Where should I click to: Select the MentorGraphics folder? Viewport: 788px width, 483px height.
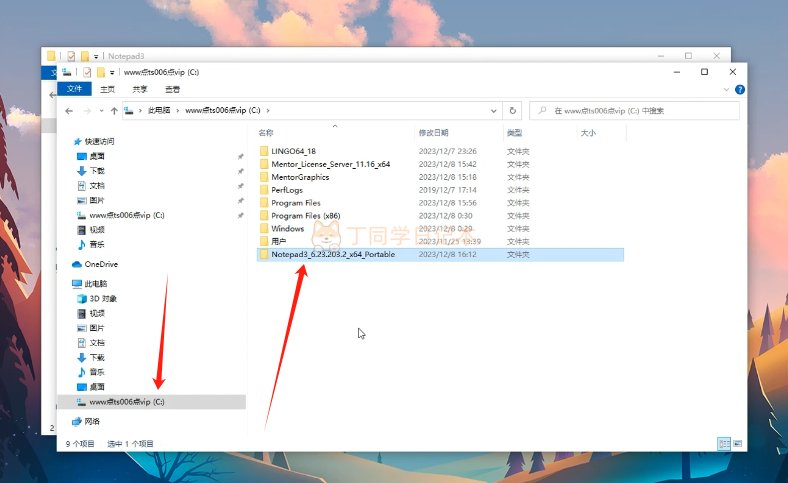300,177
